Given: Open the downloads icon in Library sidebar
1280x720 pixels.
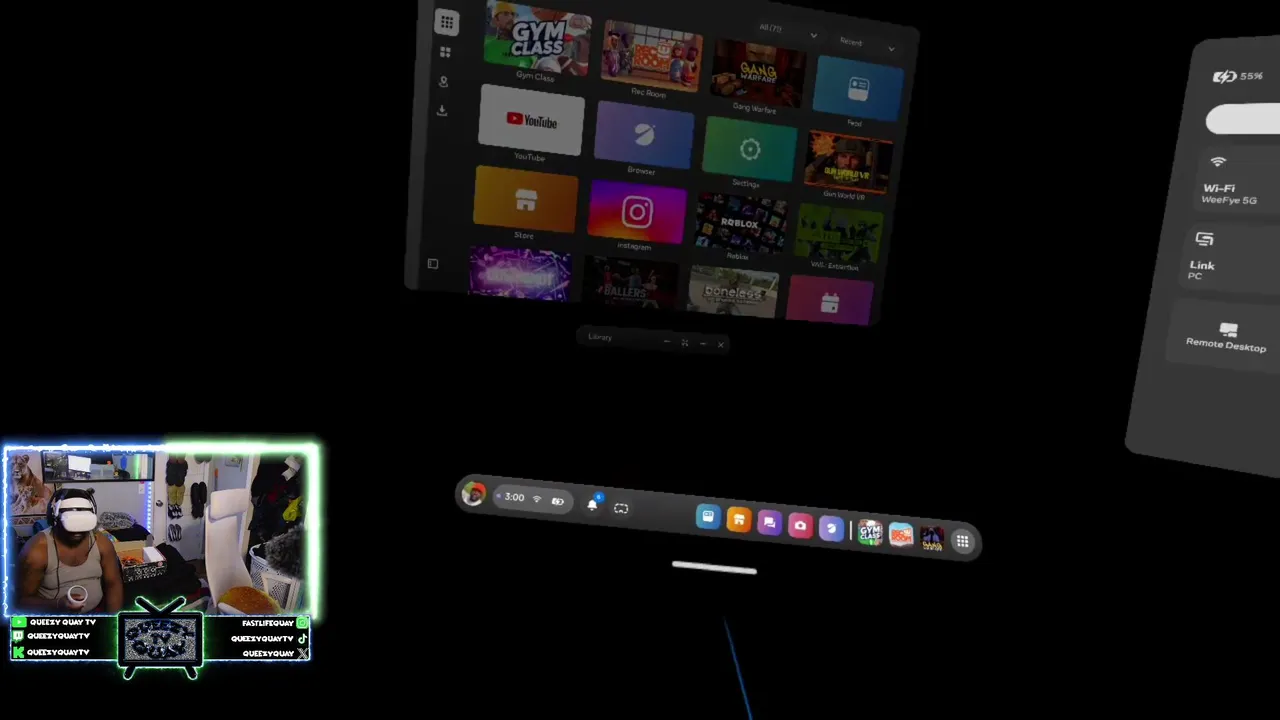Looking at the screenshot, I should [x=442, y=110].
